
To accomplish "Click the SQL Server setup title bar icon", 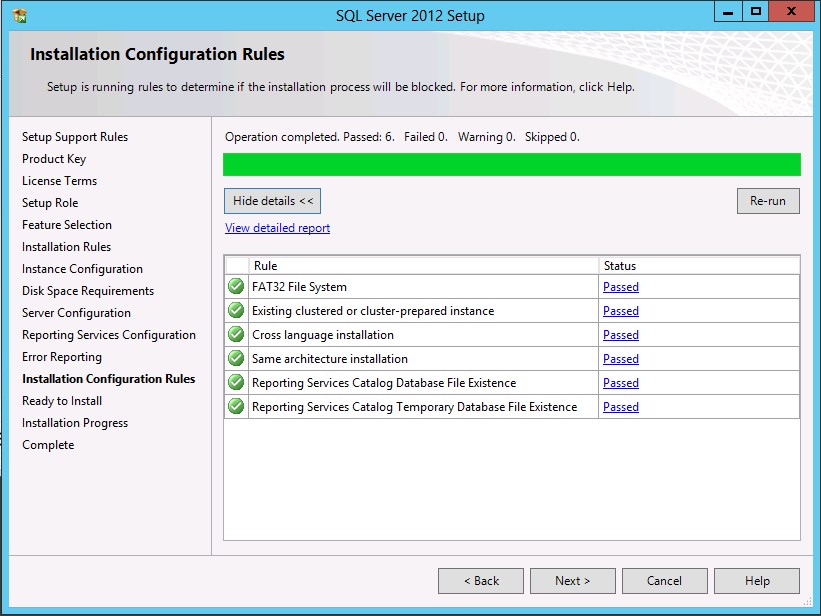I will pyautogui.click(x=20, y=16).
